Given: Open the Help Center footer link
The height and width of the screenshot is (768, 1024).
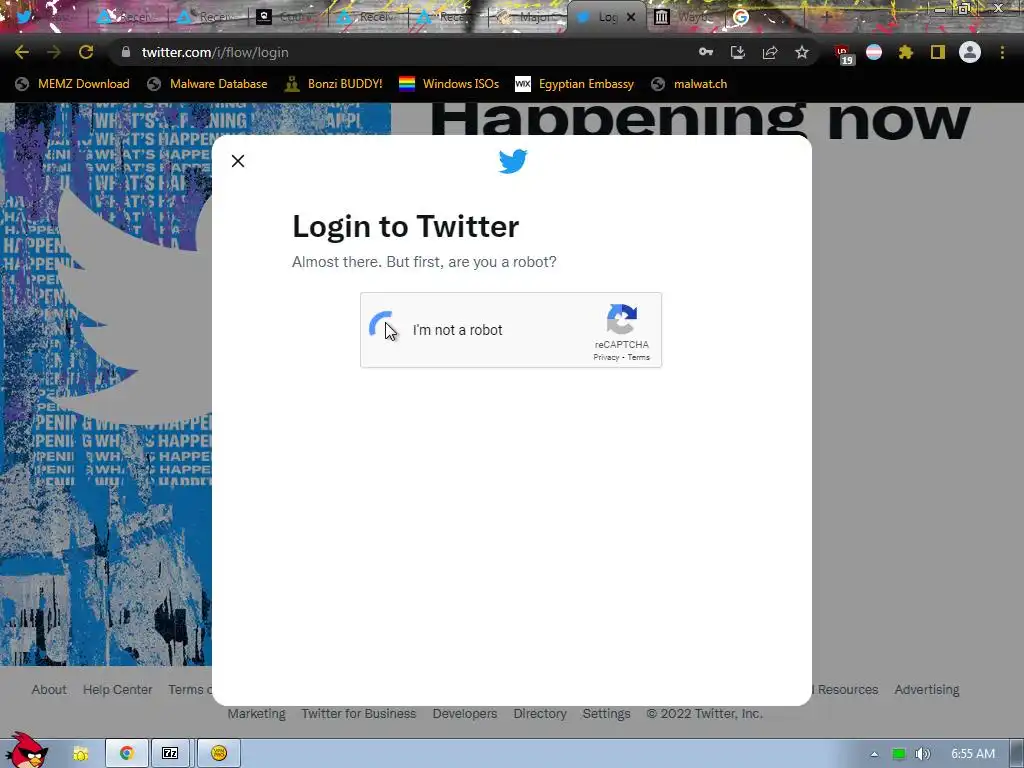Looking at the screenshot, I should tap(118, 690).
